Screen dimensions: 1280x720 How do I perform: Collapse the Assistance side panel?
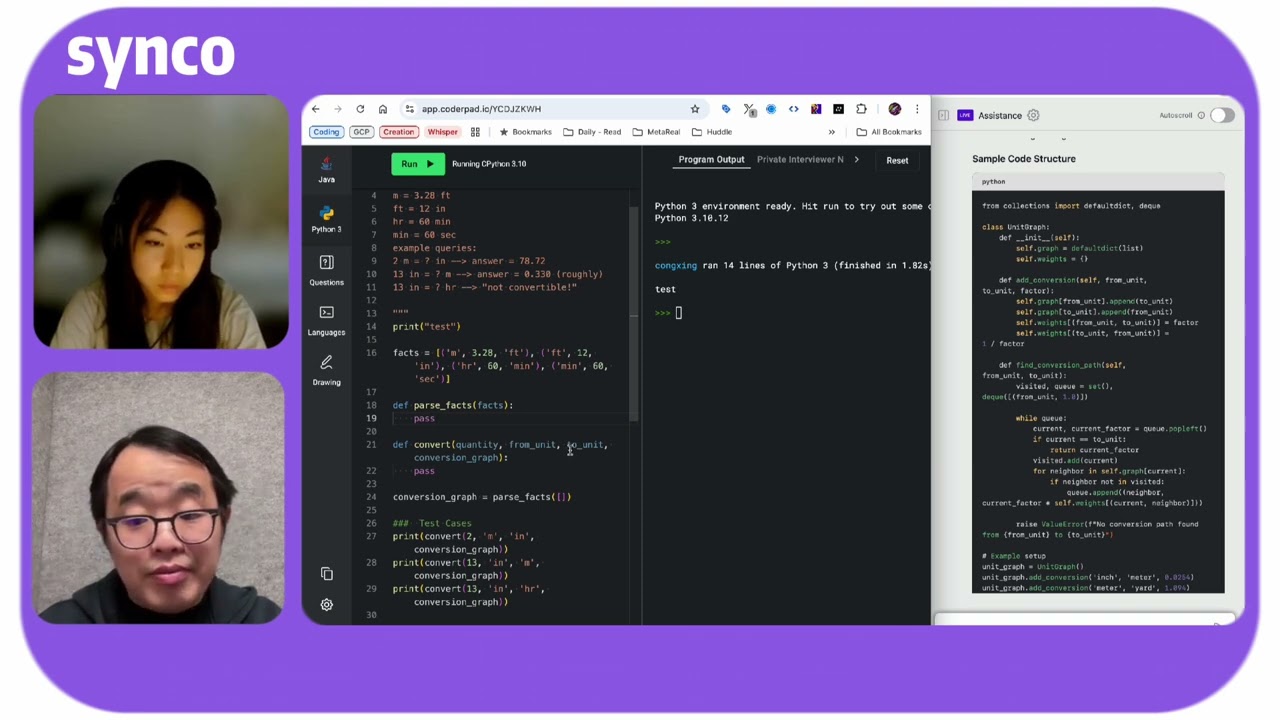[943, 115]
